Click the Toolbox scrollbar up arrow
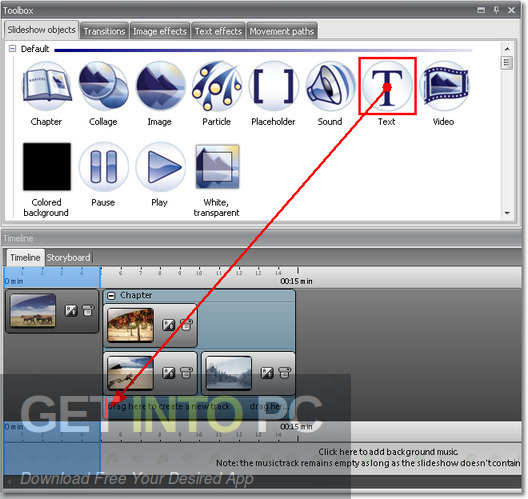The image size is (528, 499). click(507, 49)
